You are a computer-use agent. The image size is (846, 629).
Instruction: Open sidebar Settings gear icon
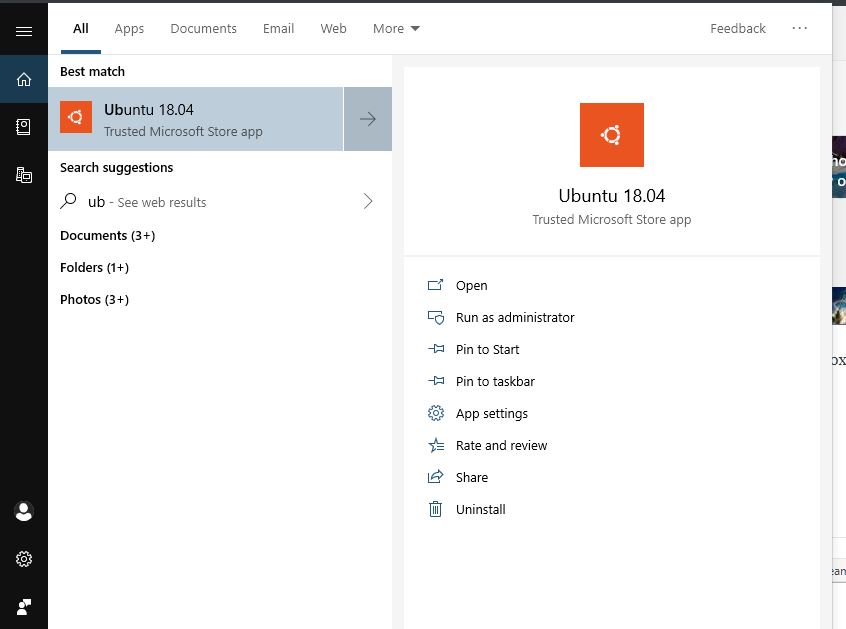tap(24, 559)
